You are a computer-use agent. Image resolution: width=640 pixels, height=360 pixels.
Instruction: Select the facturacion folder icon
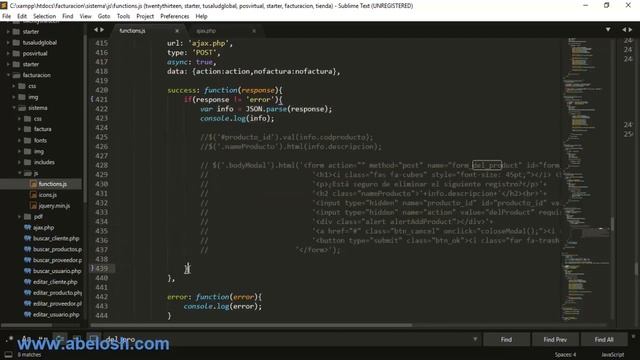(16, 75)
